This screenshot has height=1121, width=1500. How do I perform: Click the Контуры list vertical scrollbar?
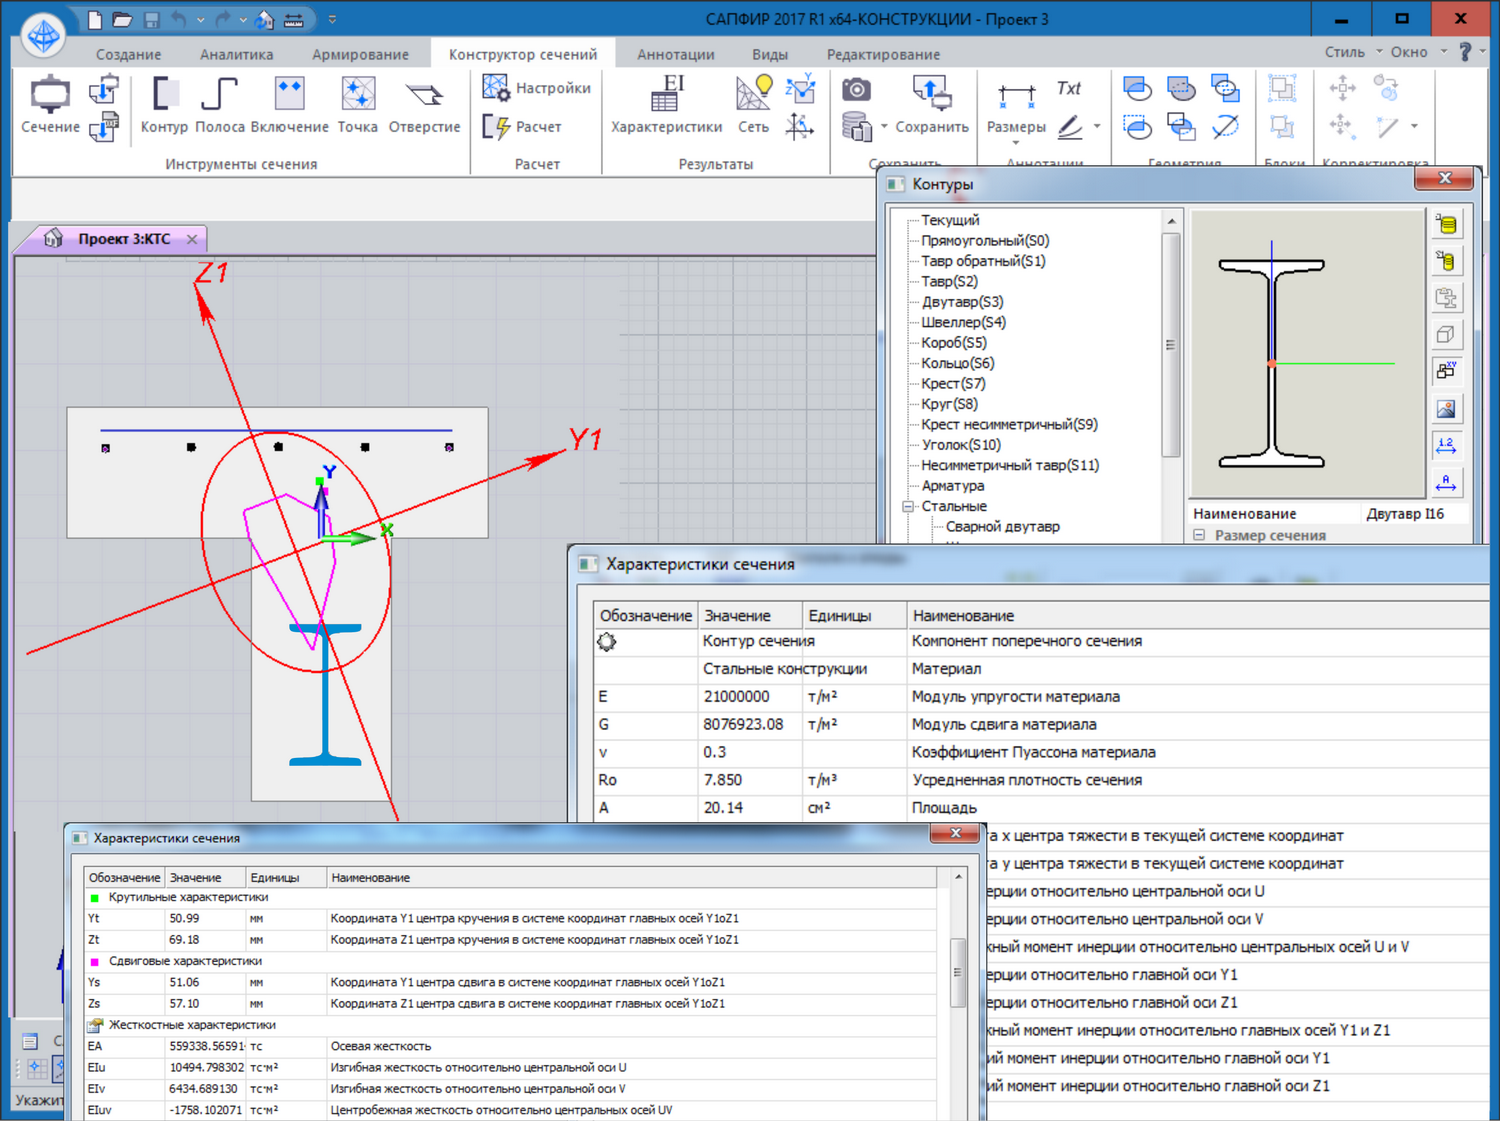coord(1170,345)
